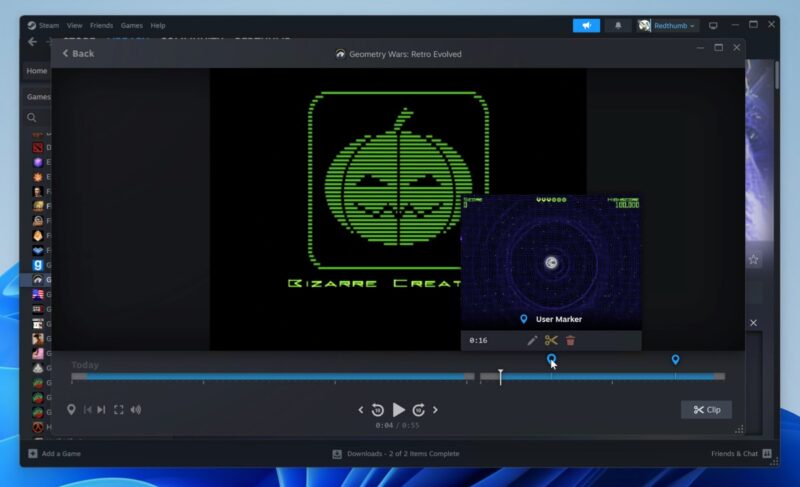Viewport: 800px width, 487px height.
Task: Close the side panel with the X
Action: (x=754, y=323)
